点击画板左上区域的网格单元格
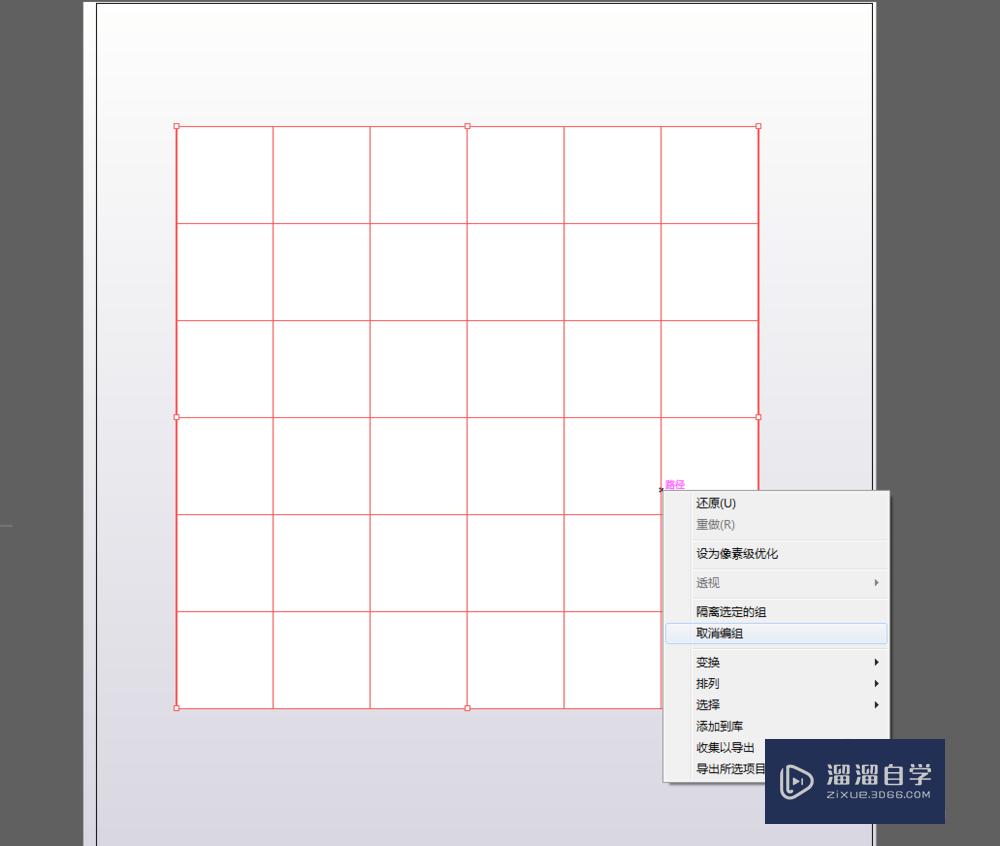 point(225,175)
